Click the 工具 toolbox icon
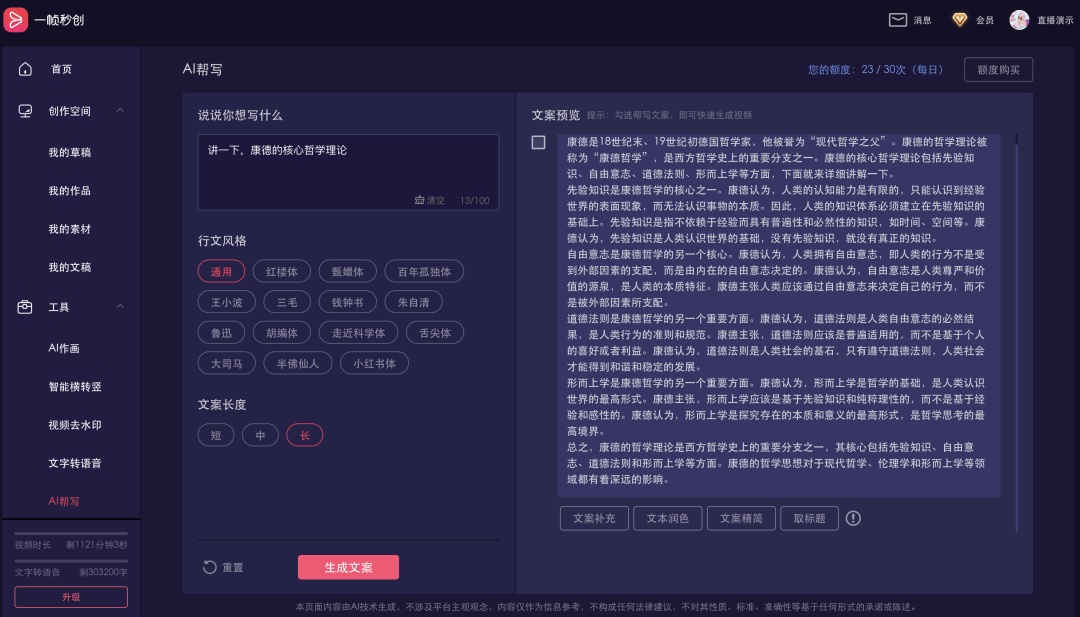The height and width of the screenshot is (617, 1080). click(x=25, y=307)
